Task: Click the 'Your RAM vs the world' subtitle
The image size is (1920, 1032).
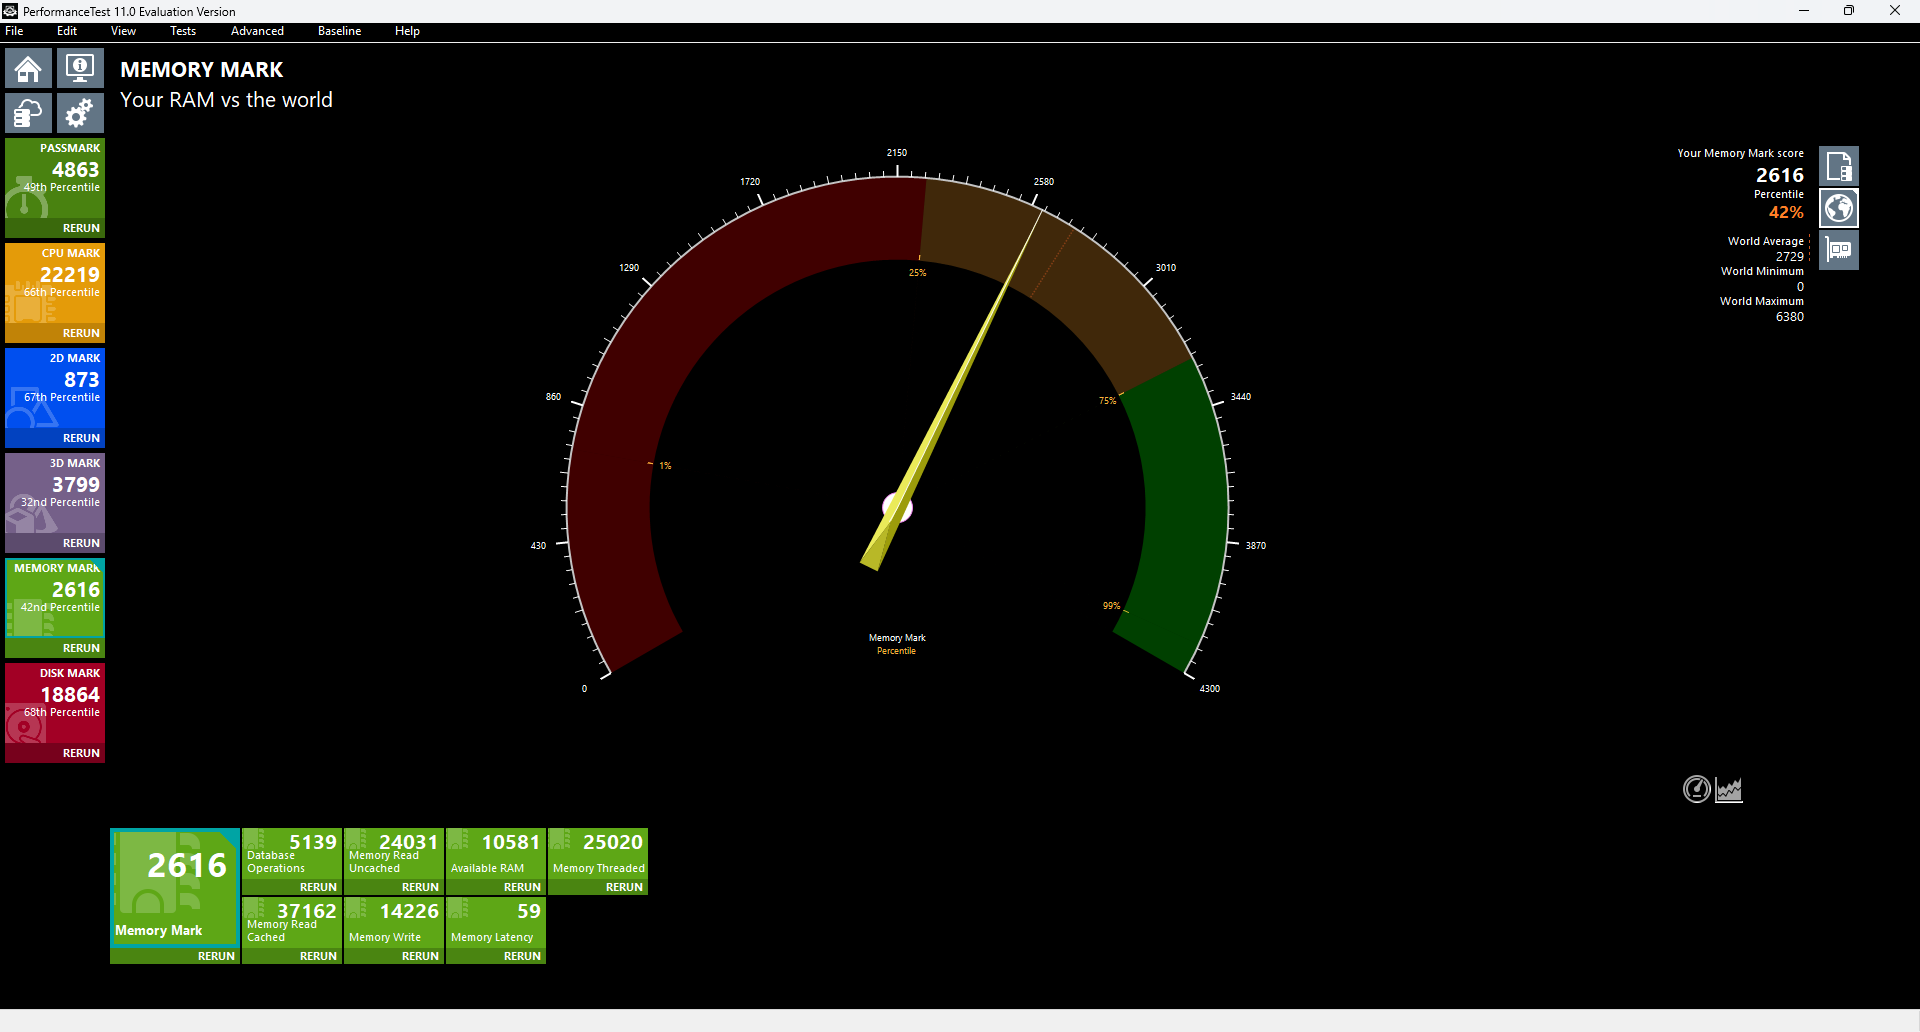Action: tap(226, 100)
